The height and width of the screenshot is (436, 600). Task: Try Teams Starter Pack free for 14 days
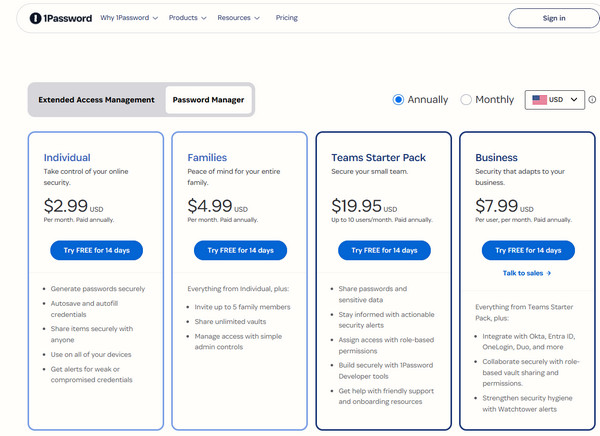click(x=384, y=250)
